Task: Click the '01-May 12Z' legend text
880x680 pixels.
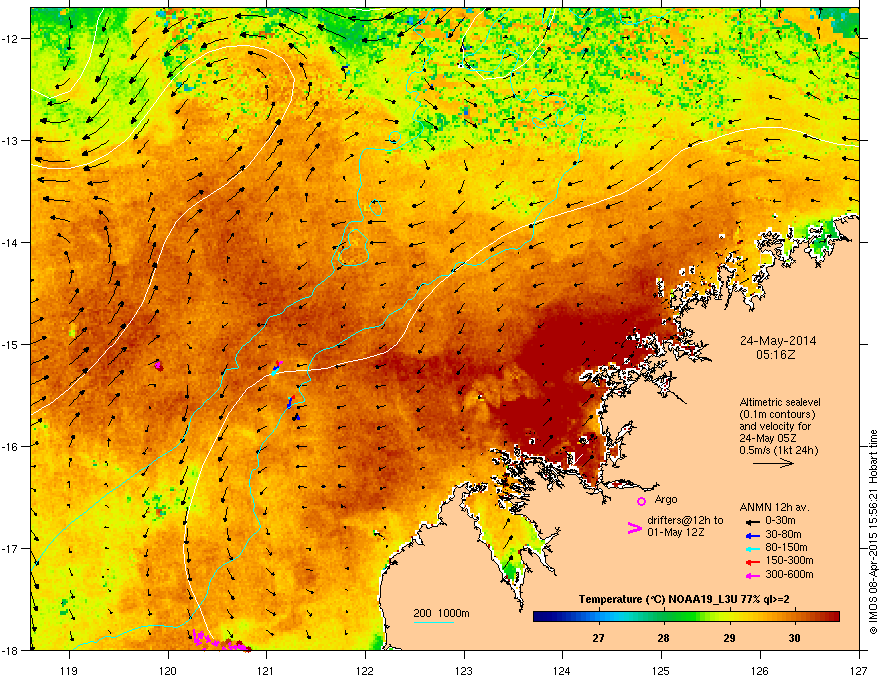Action: click(675, 532)
